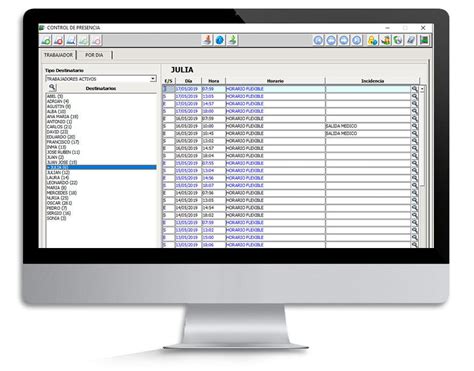Open details magnifier for the 18:04 row
The image size is (474, 371).
click(414, 156)
